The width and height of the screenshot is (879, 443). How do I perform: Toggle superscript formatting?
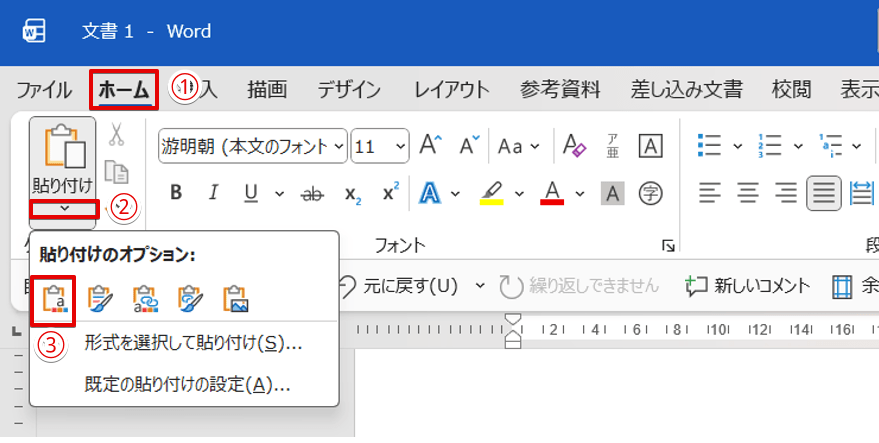click(x=391, y=192)
